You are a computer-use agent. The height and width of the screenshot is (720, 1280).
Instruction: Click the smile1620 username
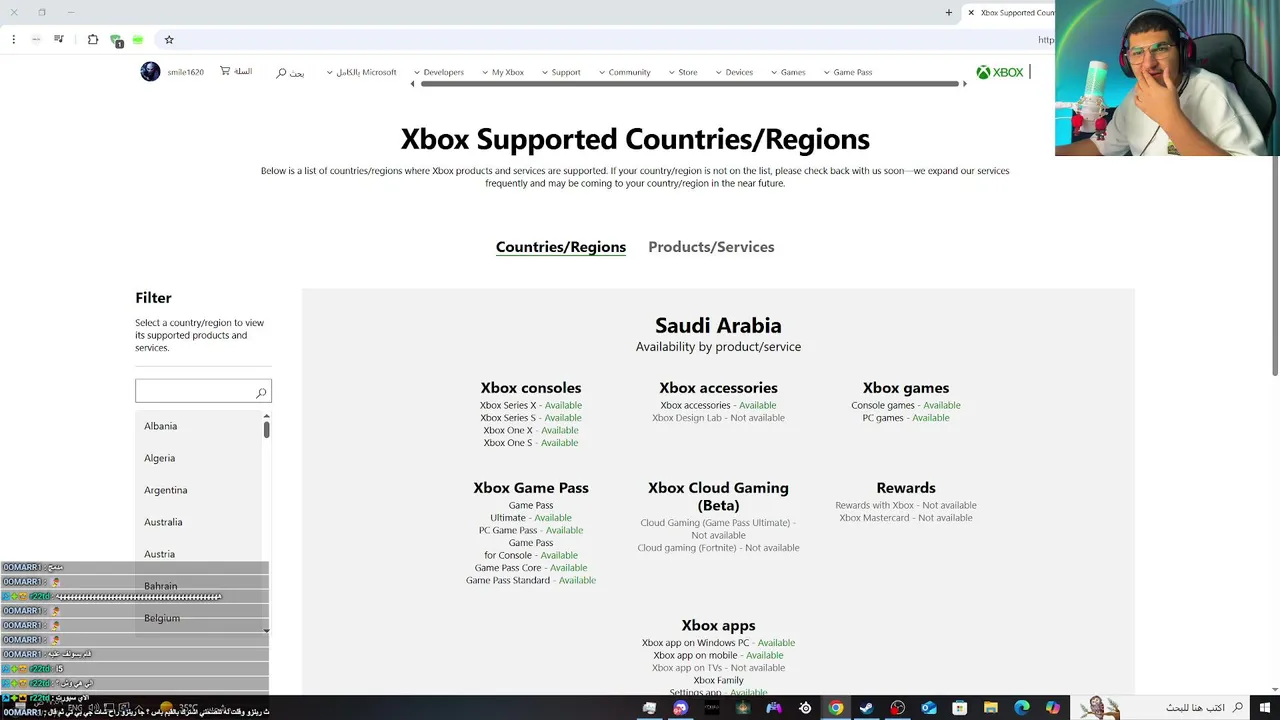point(186,72)
